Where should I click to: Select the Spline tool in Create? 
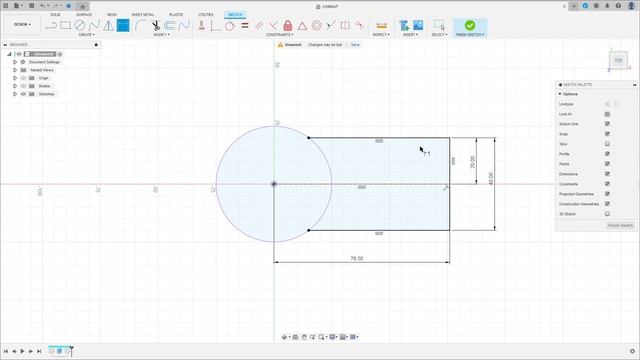[94, 25]
